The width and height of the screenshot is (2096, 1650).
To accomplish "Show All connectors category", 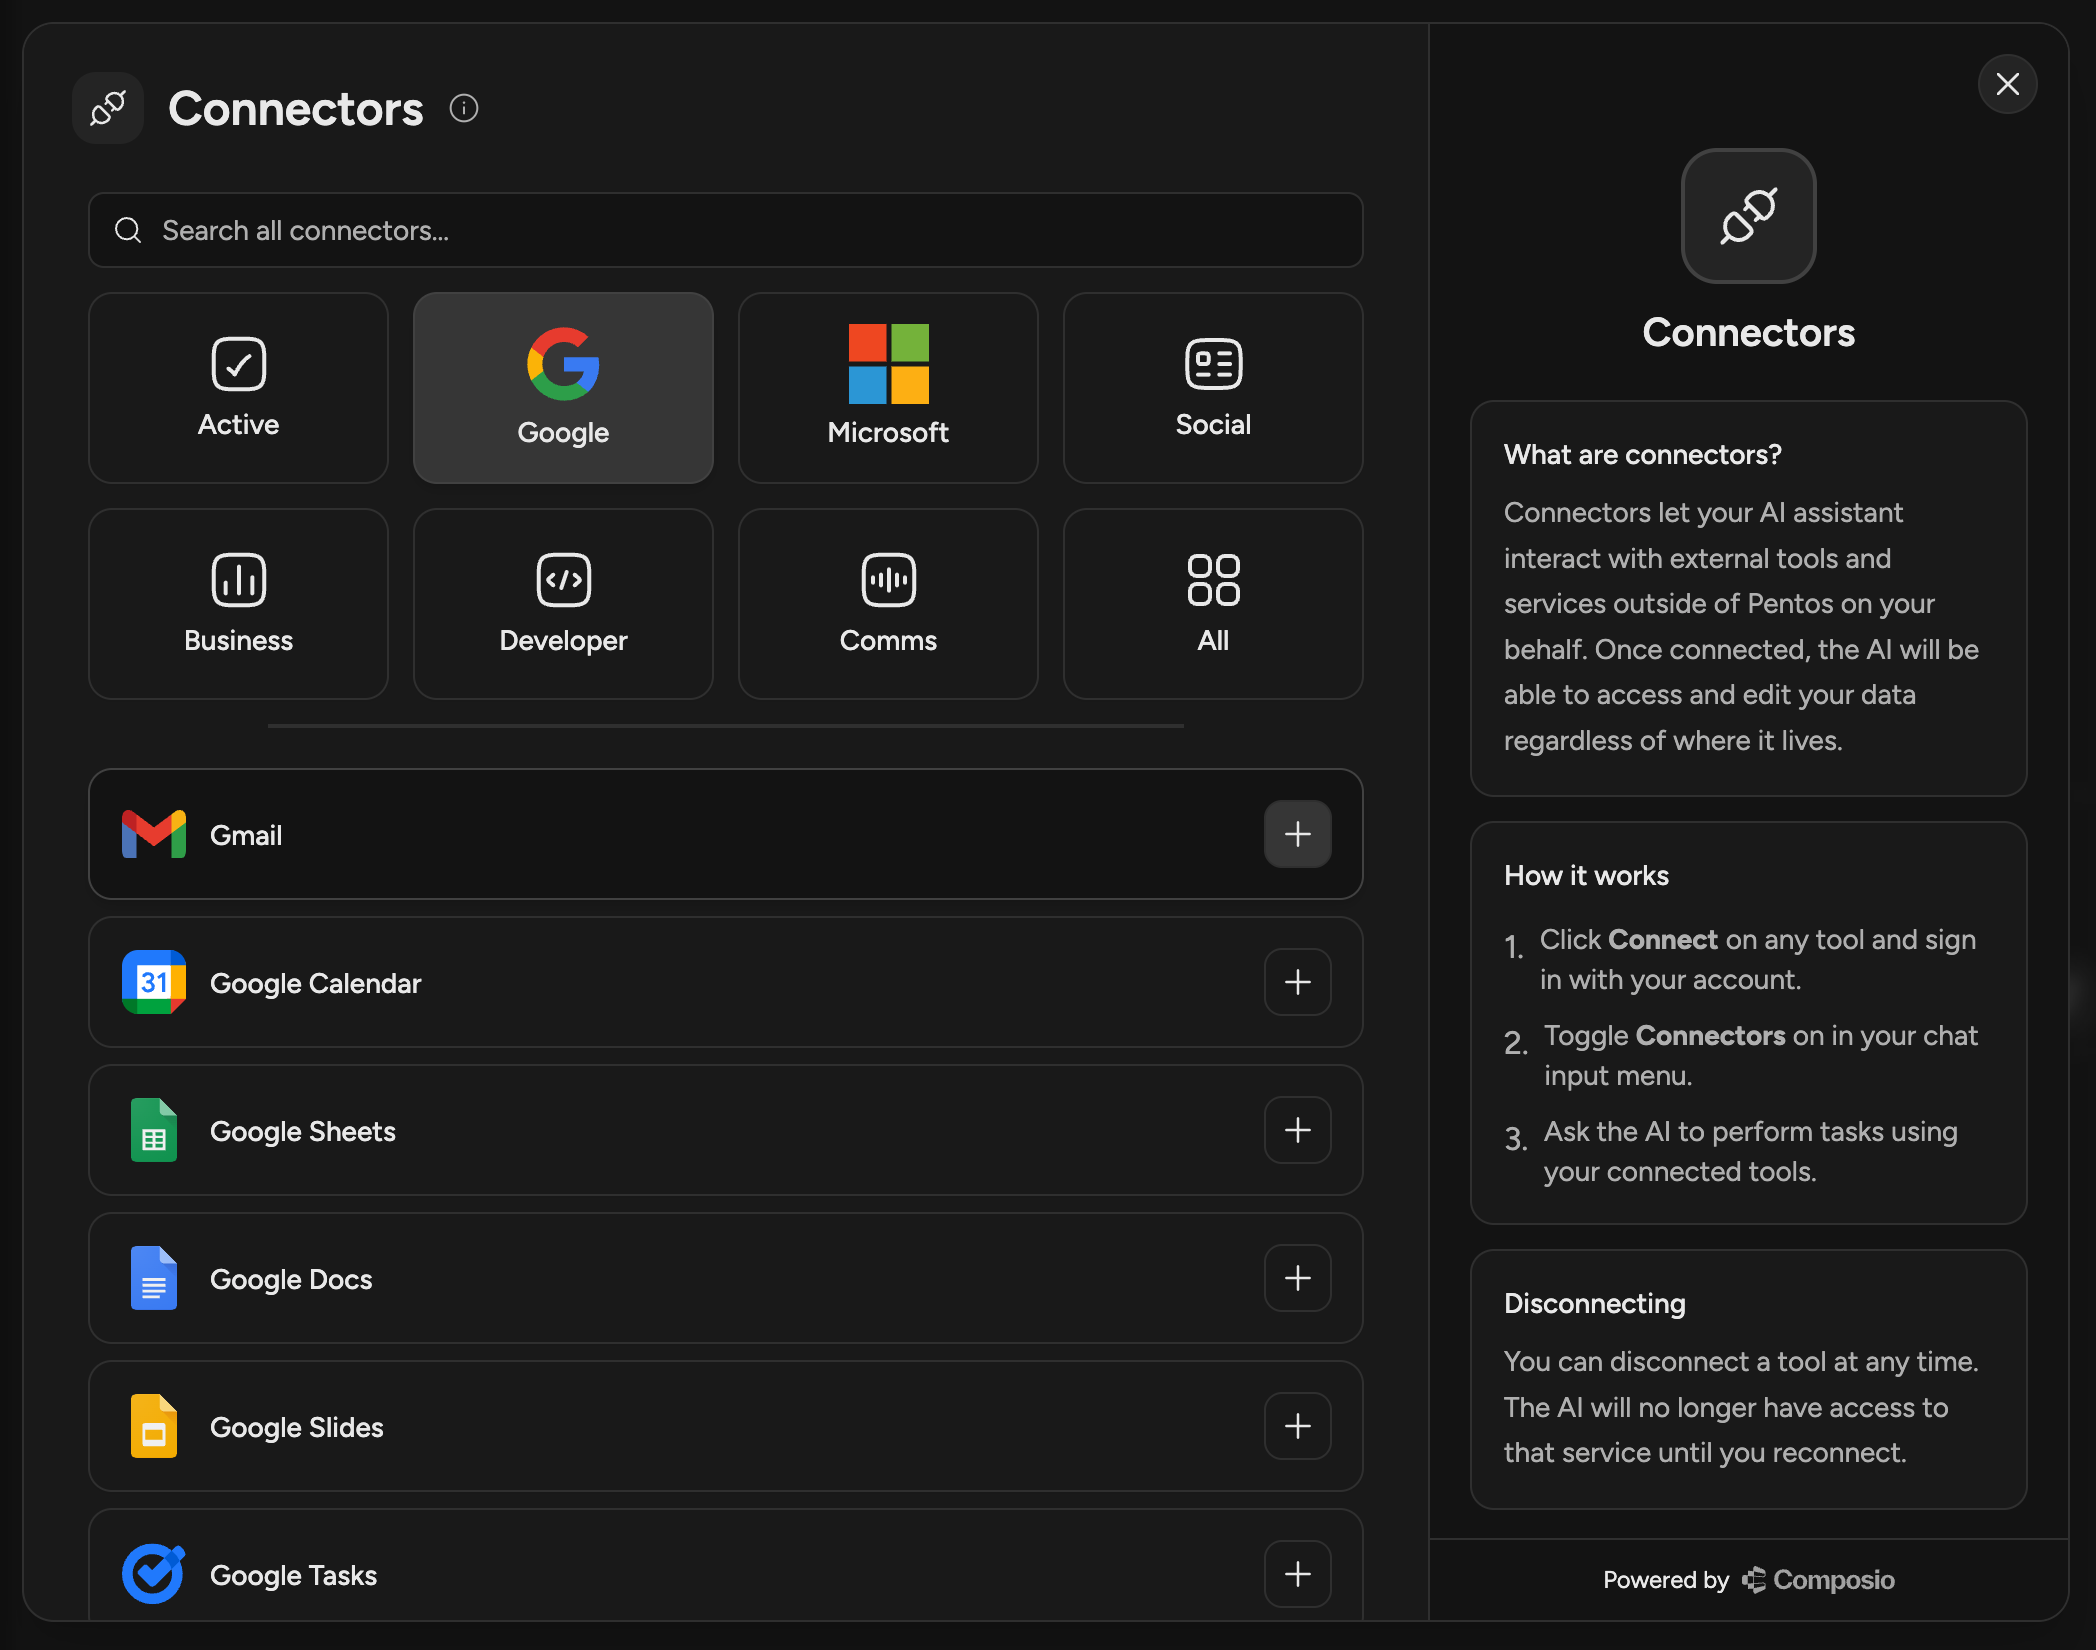I will [1213, 604].
